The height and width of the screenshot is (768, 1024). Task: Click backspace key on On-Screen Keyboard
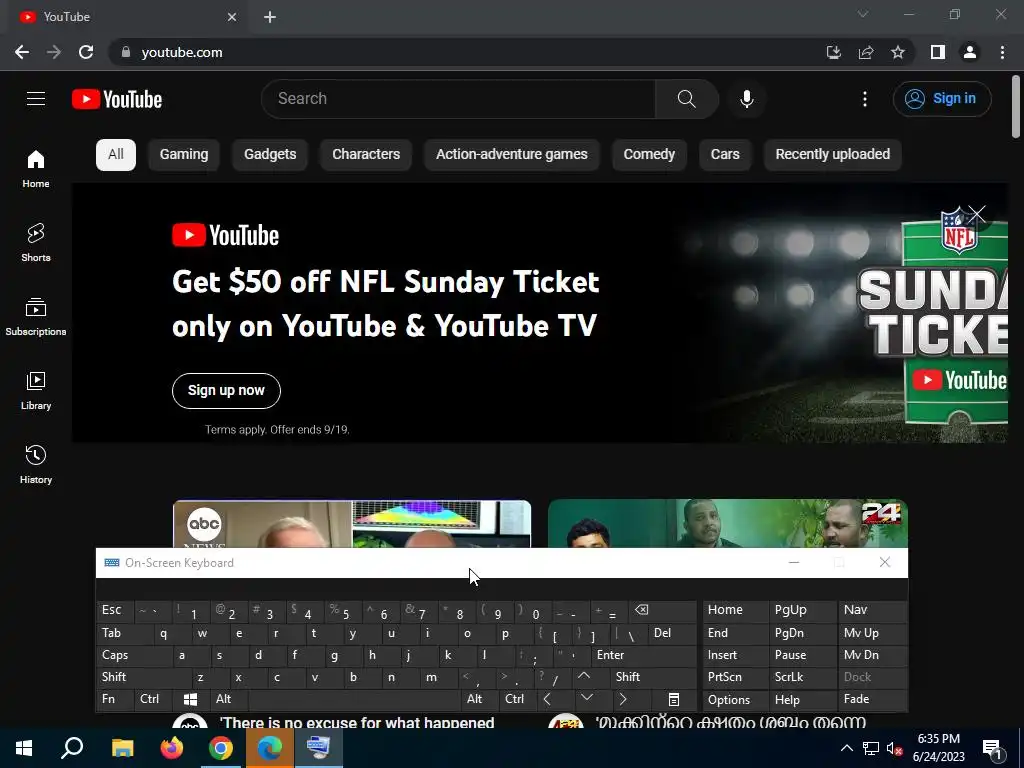click(660, 611)
